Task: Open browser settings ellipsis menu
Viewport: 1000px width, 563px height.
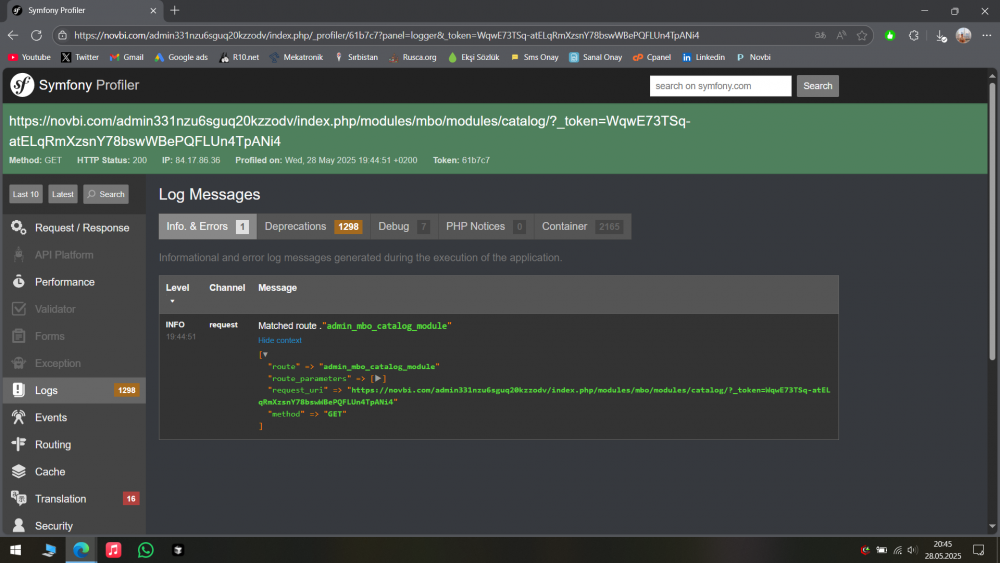Action: tap(987, 36)
